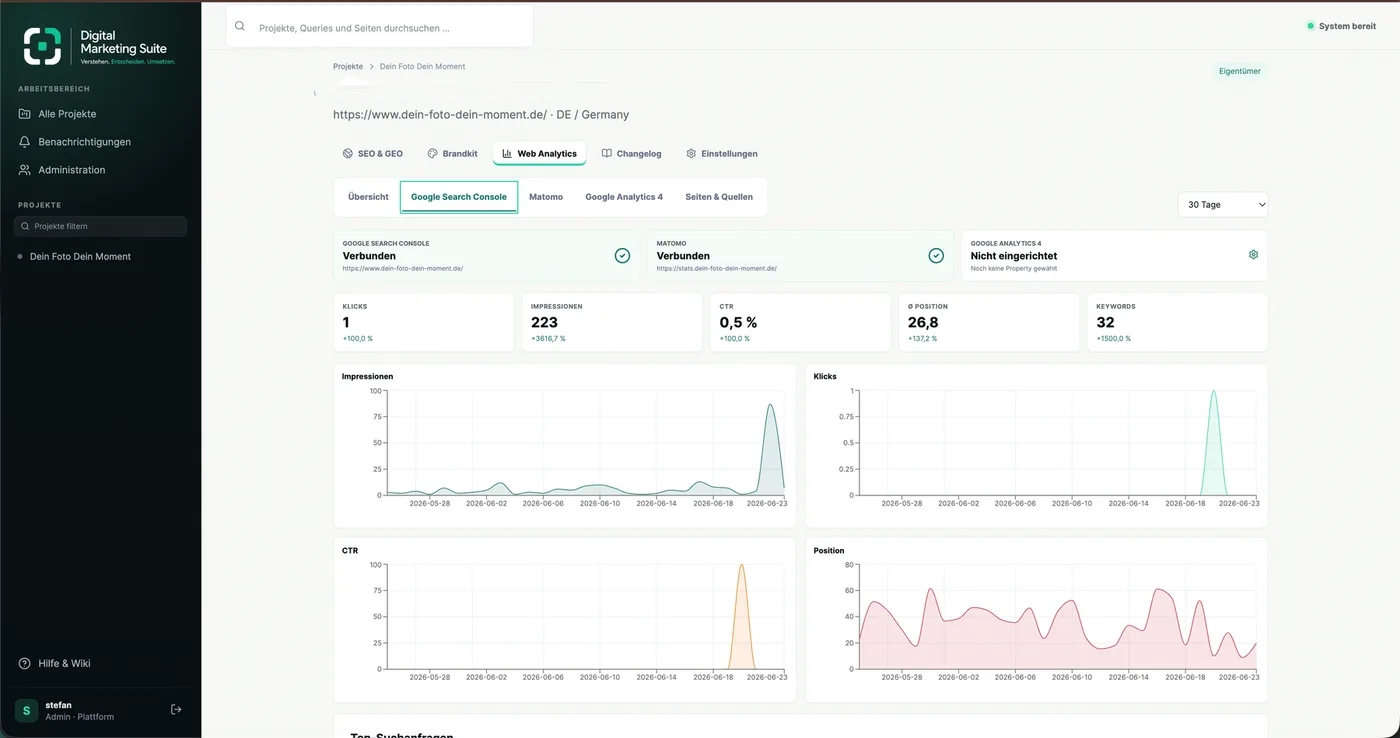The width and height of the screenshot is (1400, 738).
Task: Click the Klicks chart title
Action: (825, 377)
